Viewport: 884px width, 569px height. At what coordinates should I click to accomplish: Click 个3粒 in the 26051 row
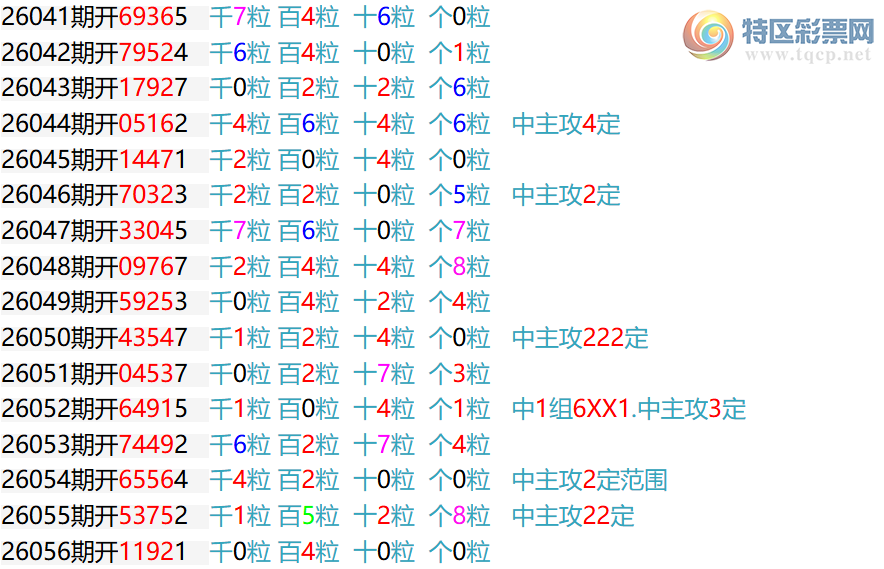click(x=459, y=373)
